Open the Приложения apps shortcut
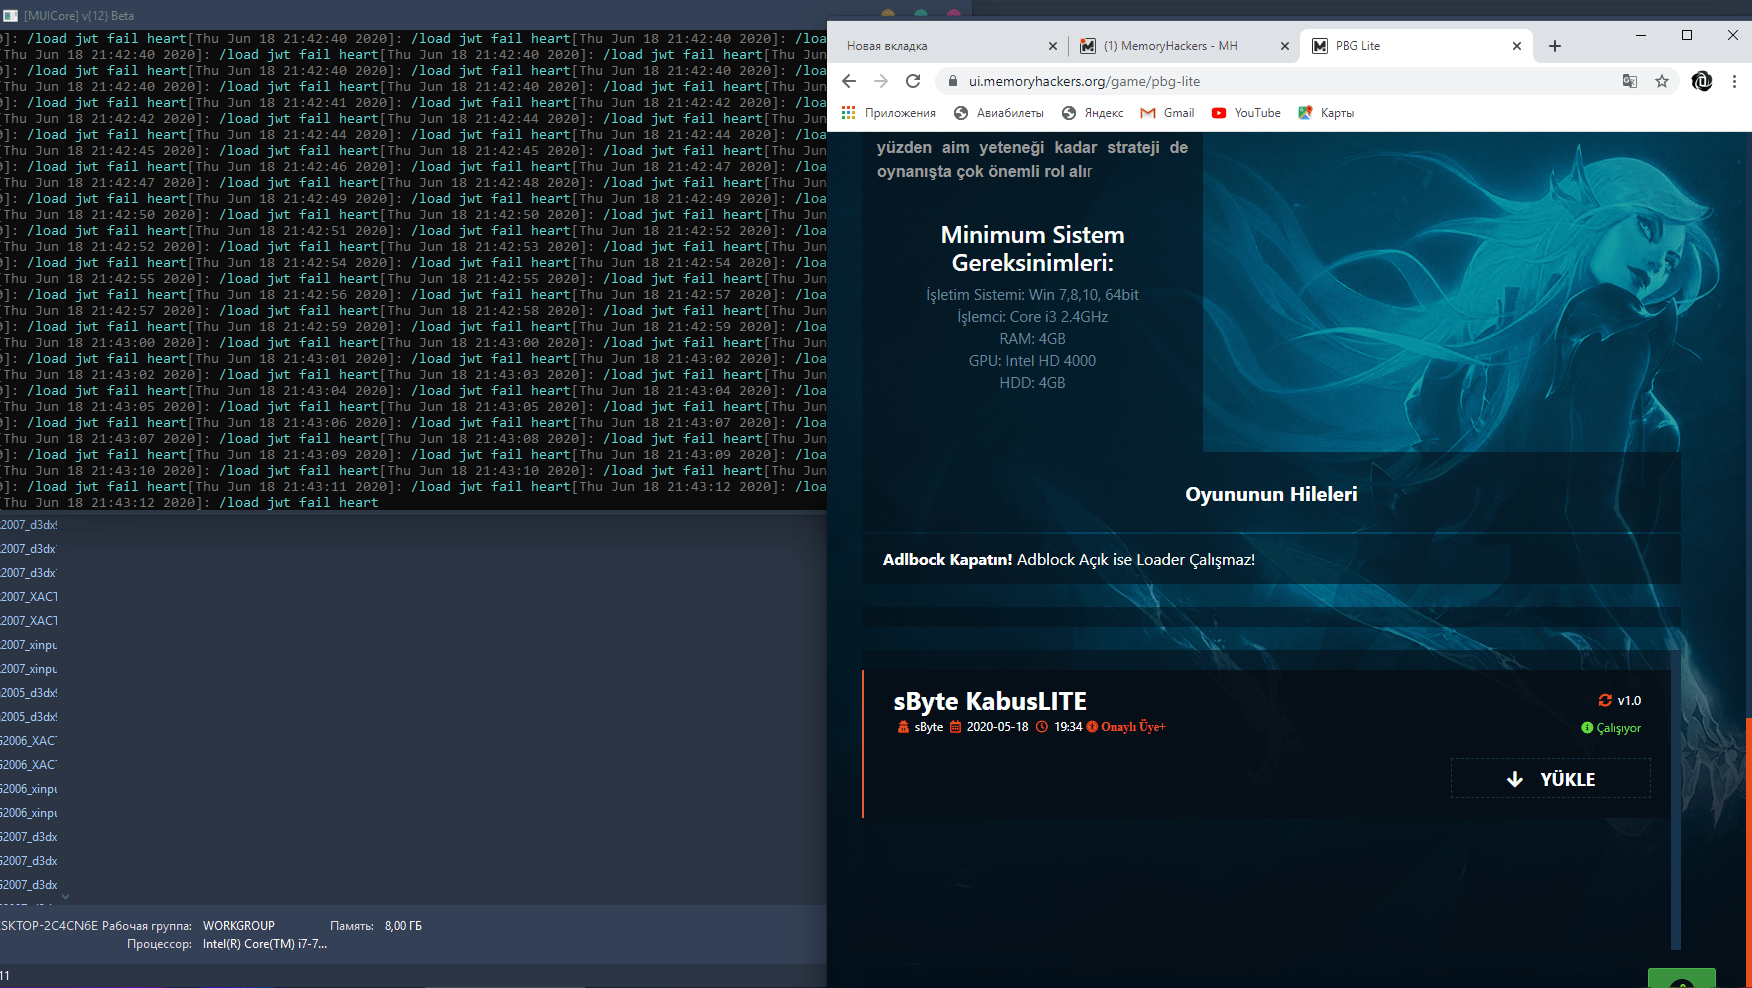Screen dimensions: 1752x988 coord(889,113)
